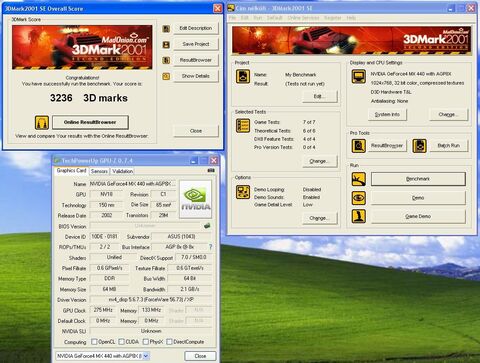
Task: Click the screenshot camera icon in GPU-Z
Action: (x=211, y=170)
